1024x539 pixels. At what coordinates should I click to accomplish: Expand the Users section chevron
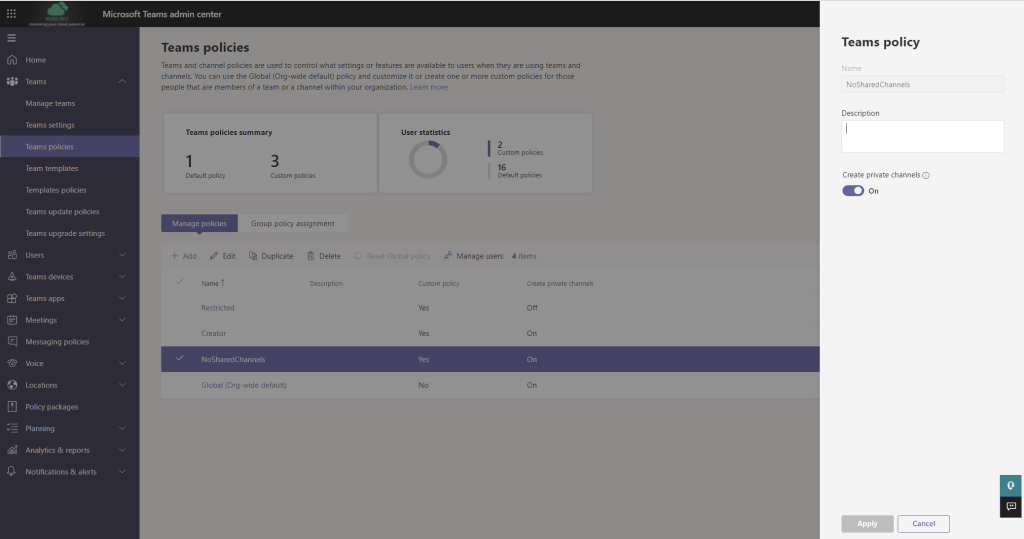pyautogui.click(x=122, y=255)
